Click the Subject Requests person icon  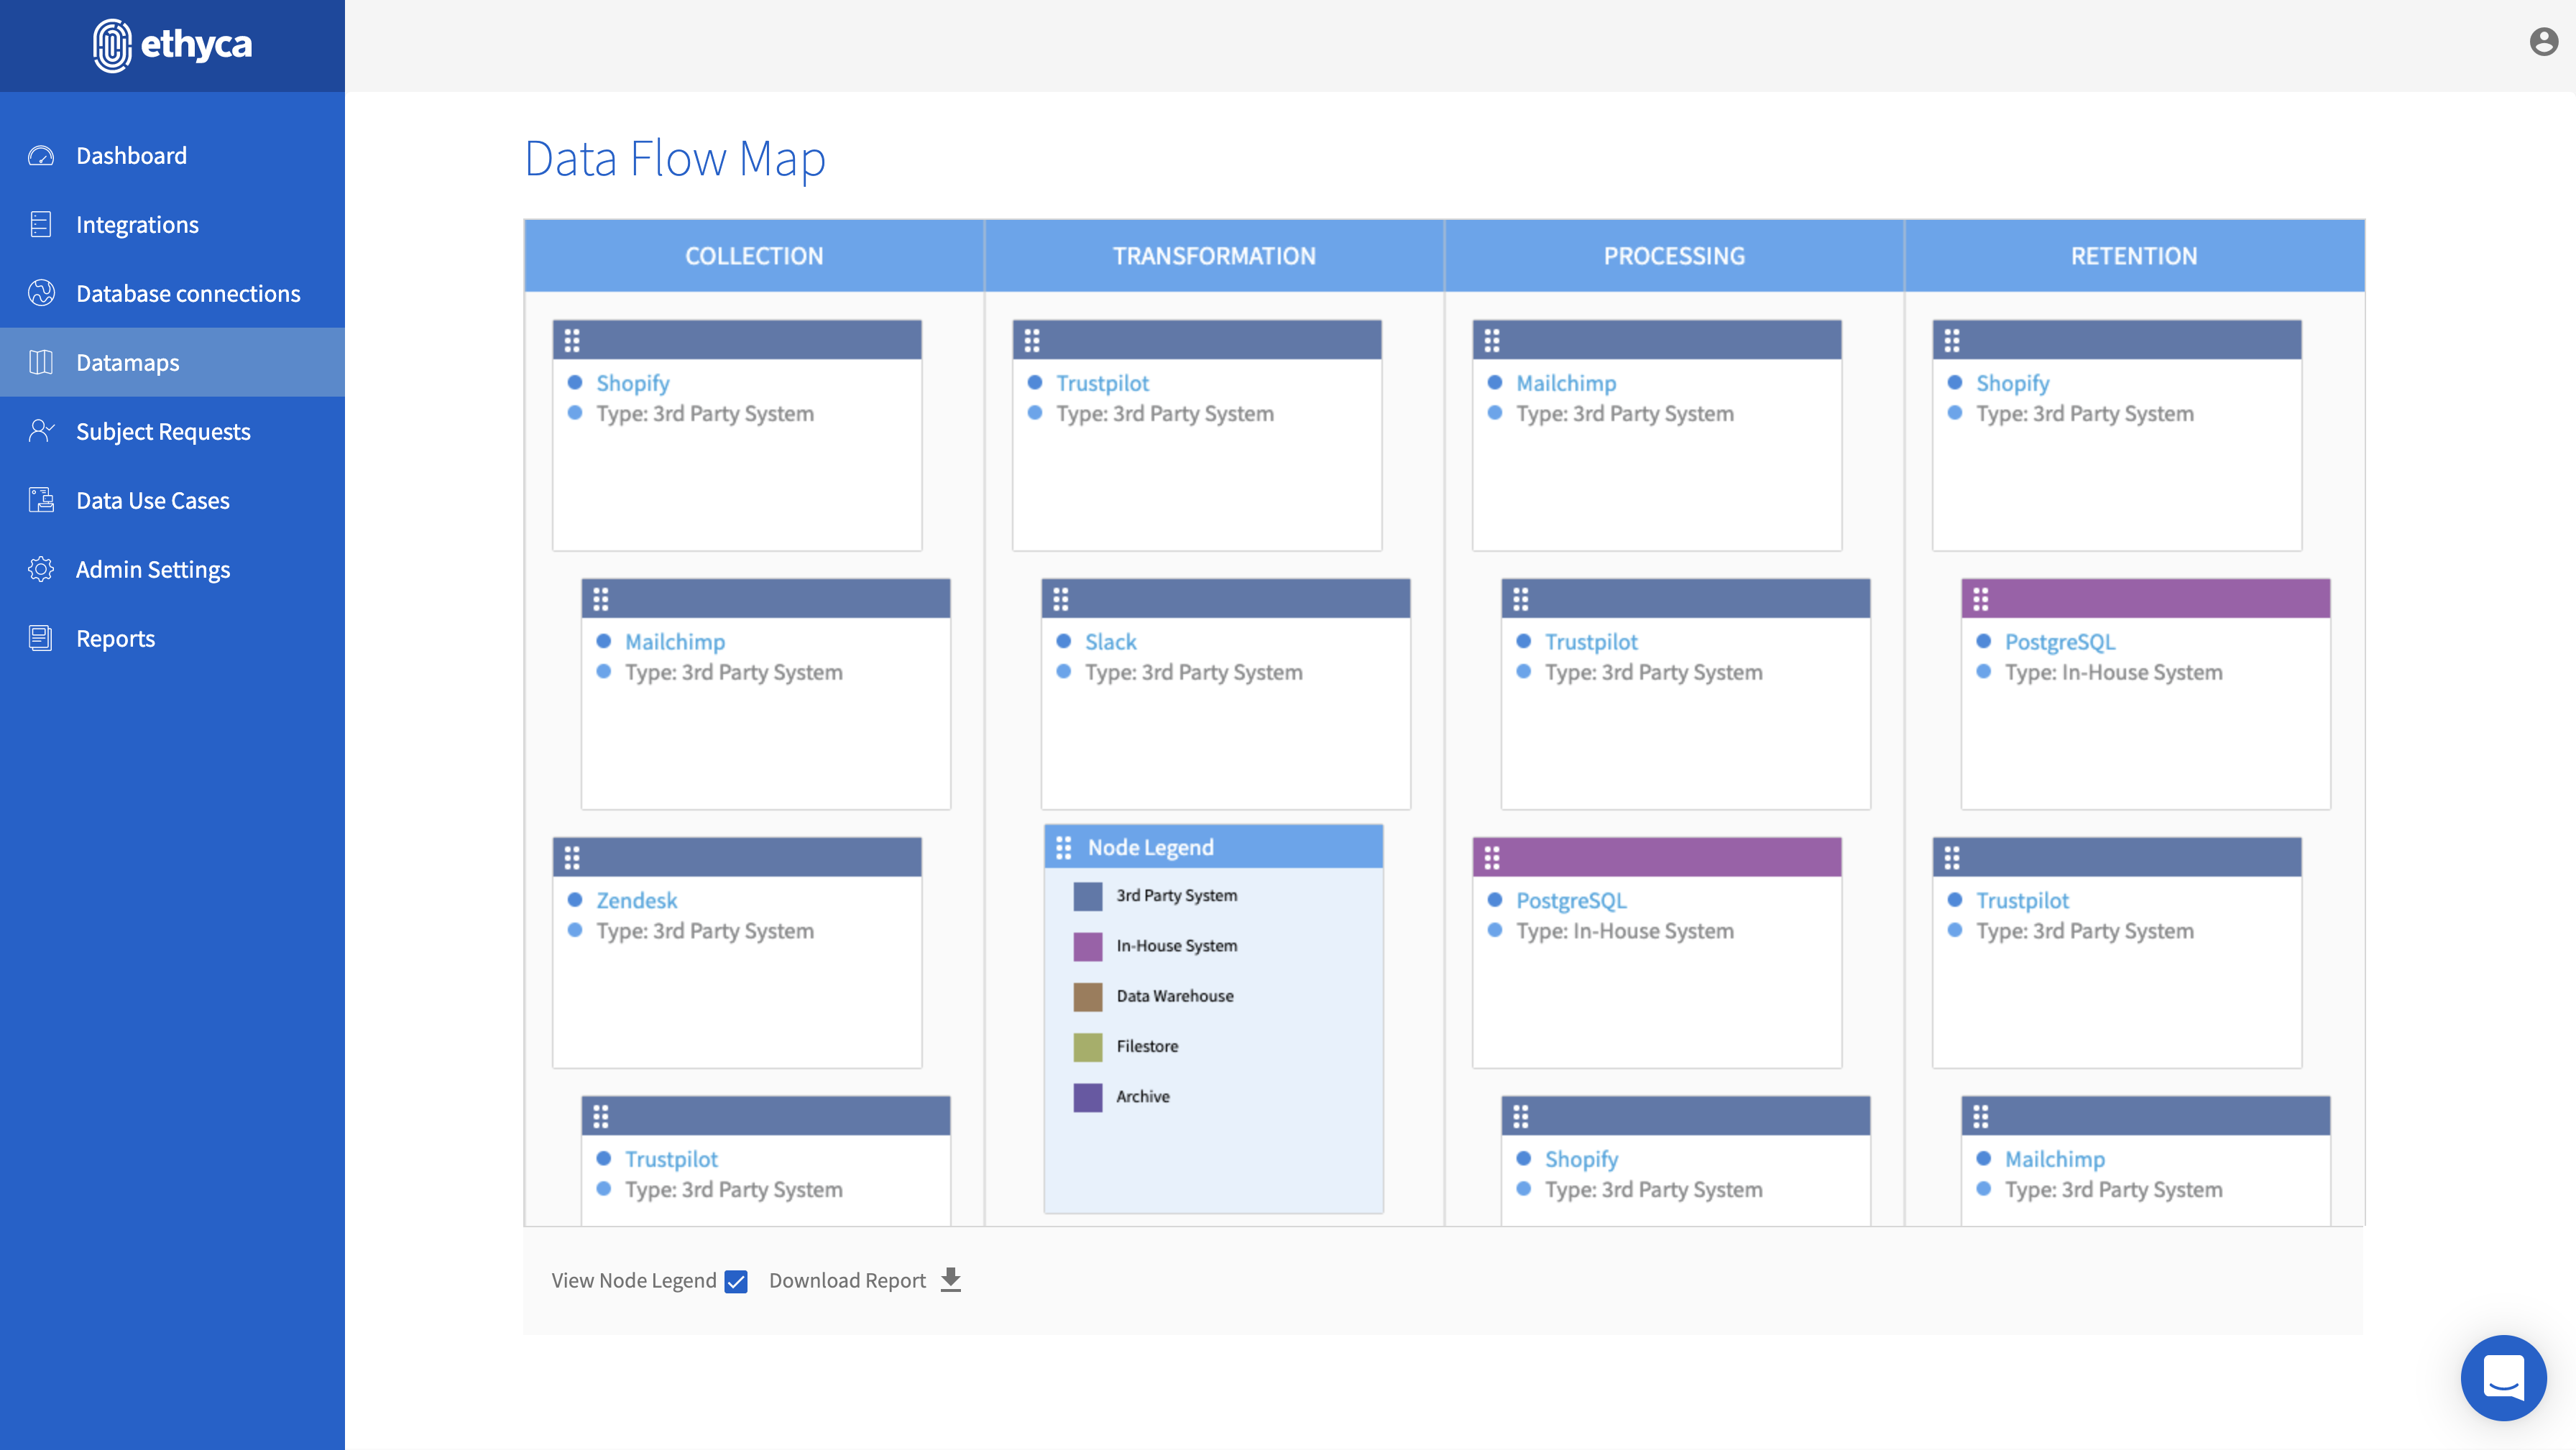click(x=41, y=431)
